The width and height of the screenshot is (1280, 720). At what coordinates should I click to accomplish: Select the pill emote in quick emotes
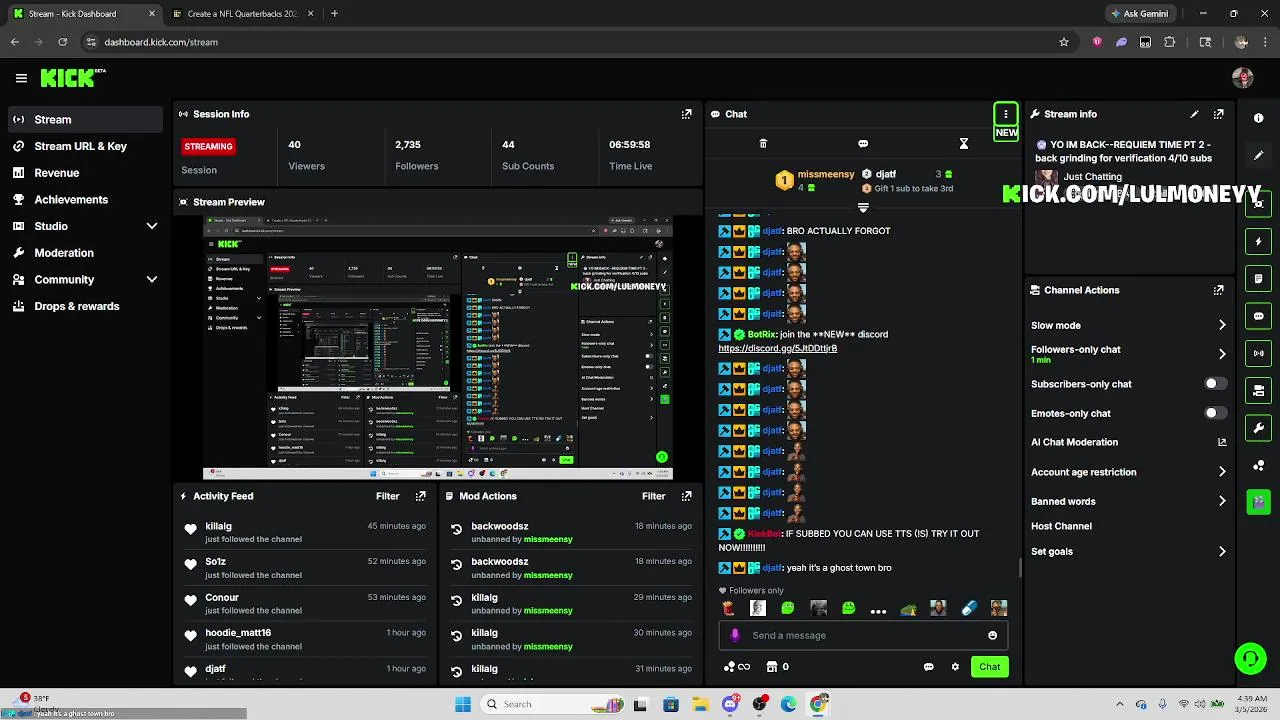(x=968, y=608)
